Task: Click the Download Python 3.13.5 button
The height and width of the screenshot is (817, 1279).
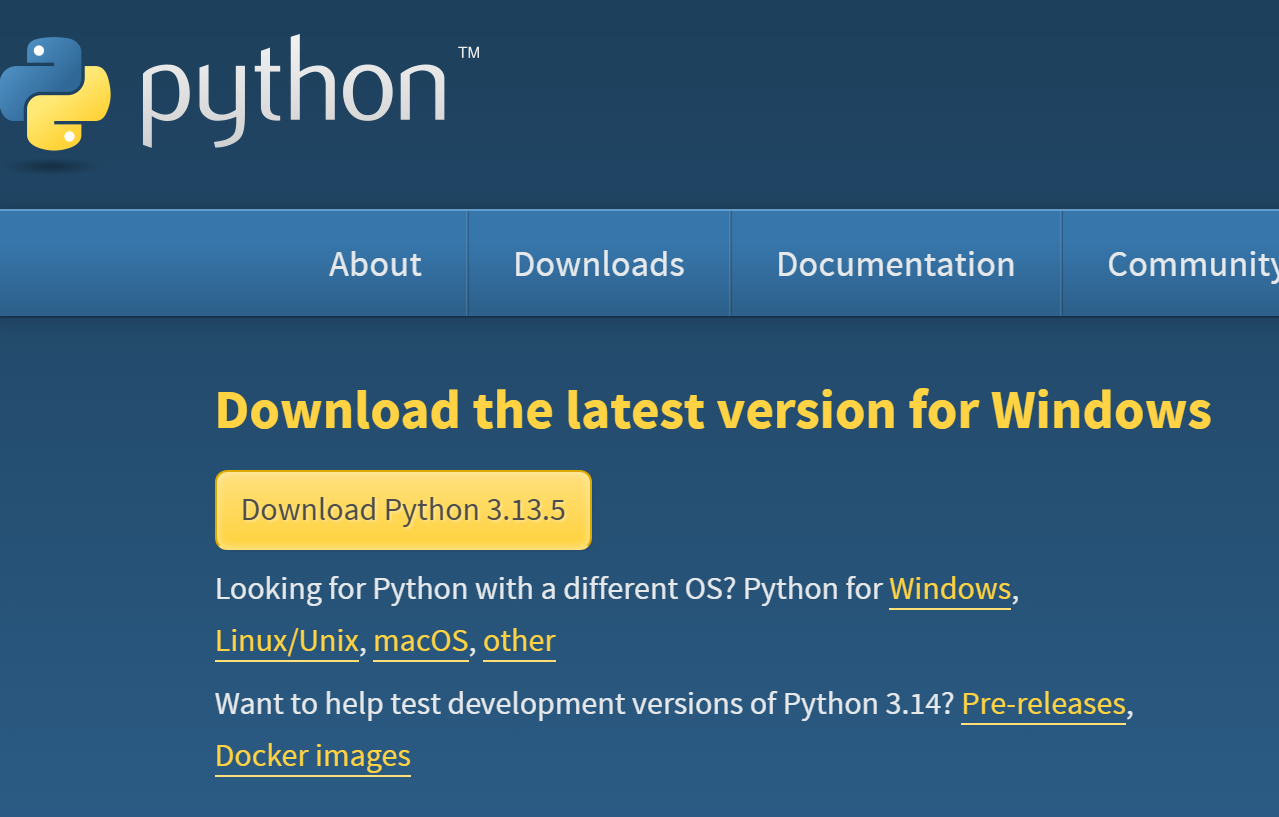Action: (403, 510)
